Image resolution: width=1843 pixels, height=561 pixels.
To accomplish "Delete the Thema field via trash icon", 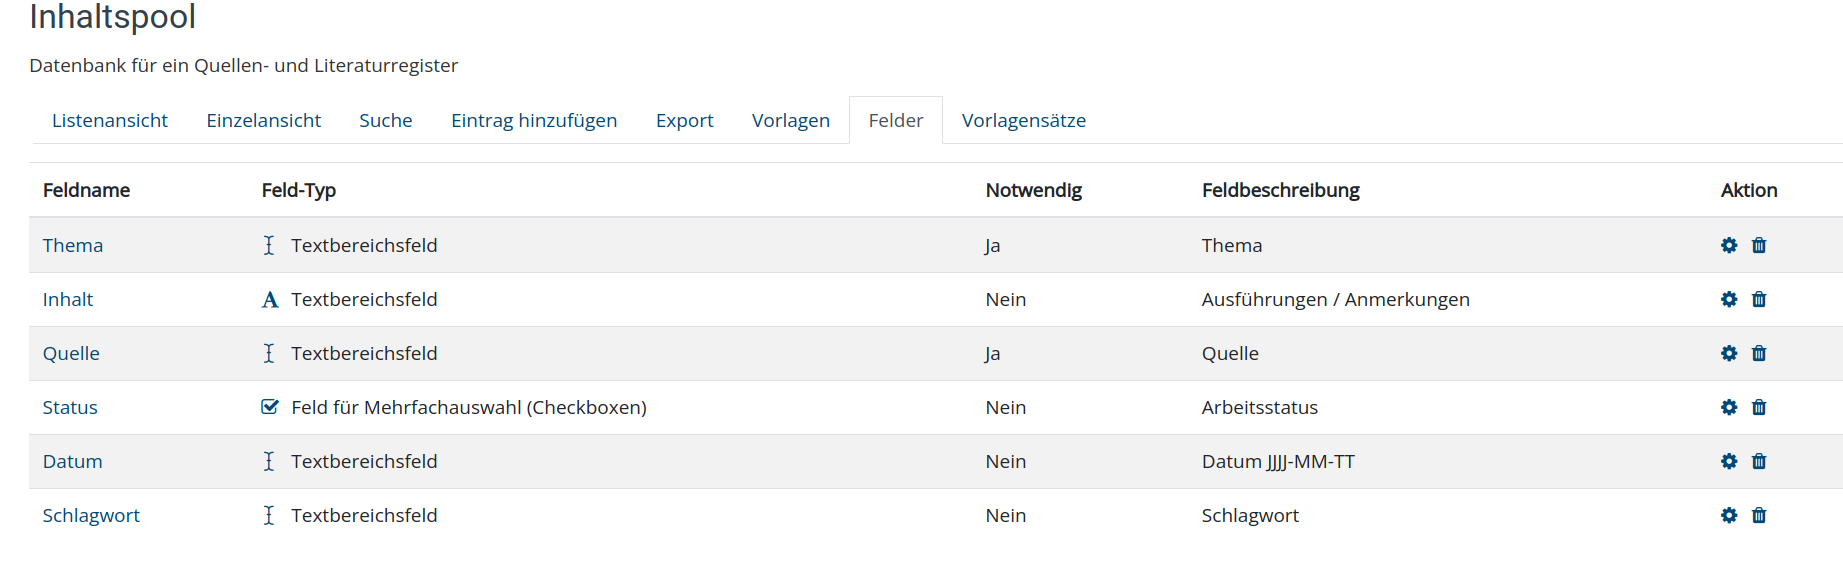I will coord(1759,245).
